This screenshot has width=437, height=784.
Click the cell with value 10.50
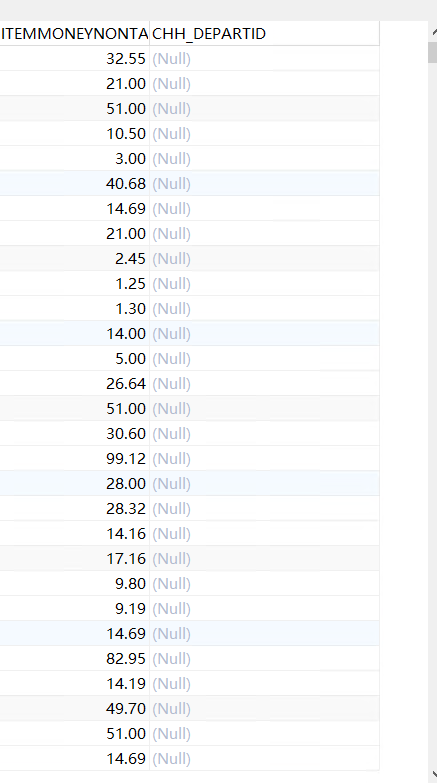click(x=74, y=134)
